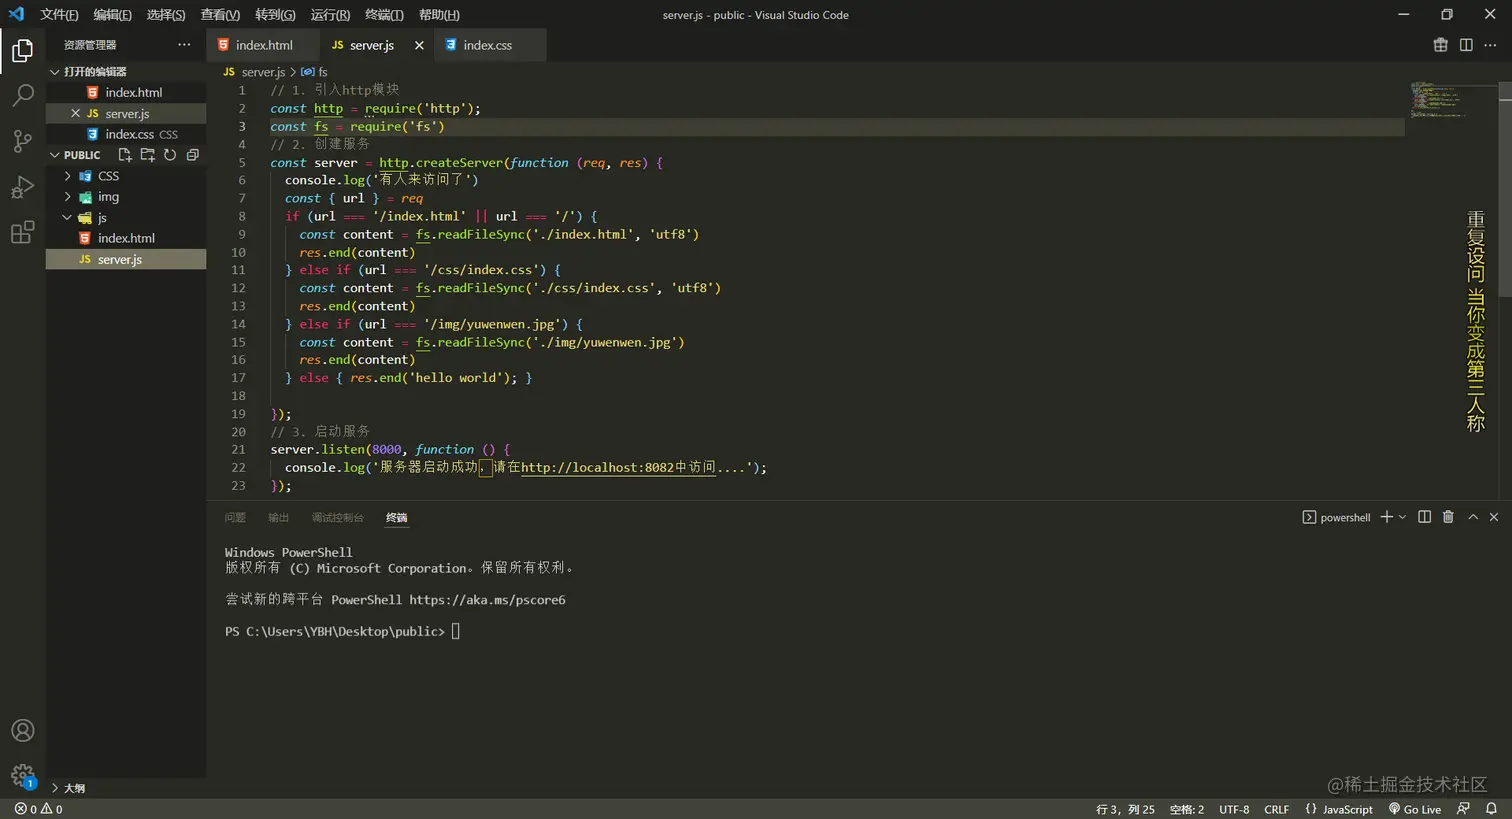The image size is (1512, 819).
Task: Open the Manage gear settings icon
Action: pyautogui.click(x=22, y=775)
